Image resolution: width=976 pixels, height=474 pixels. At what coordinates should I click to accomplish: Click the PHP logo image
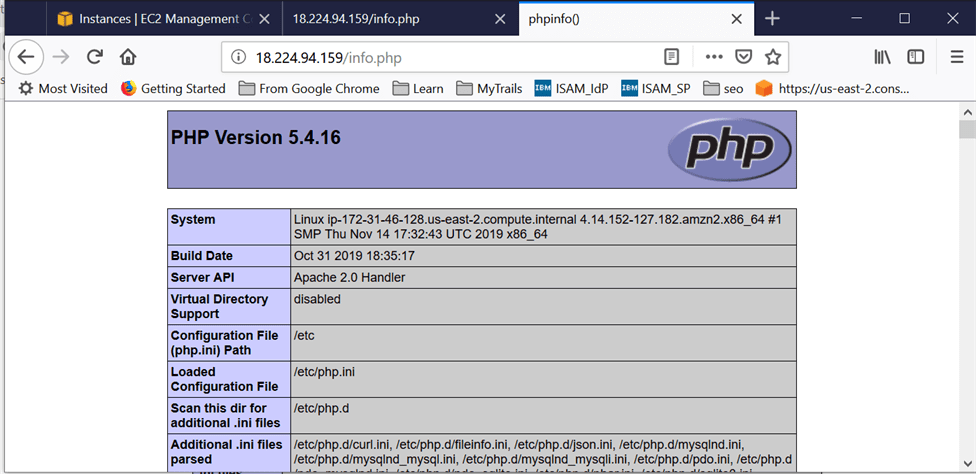[729, 150]
